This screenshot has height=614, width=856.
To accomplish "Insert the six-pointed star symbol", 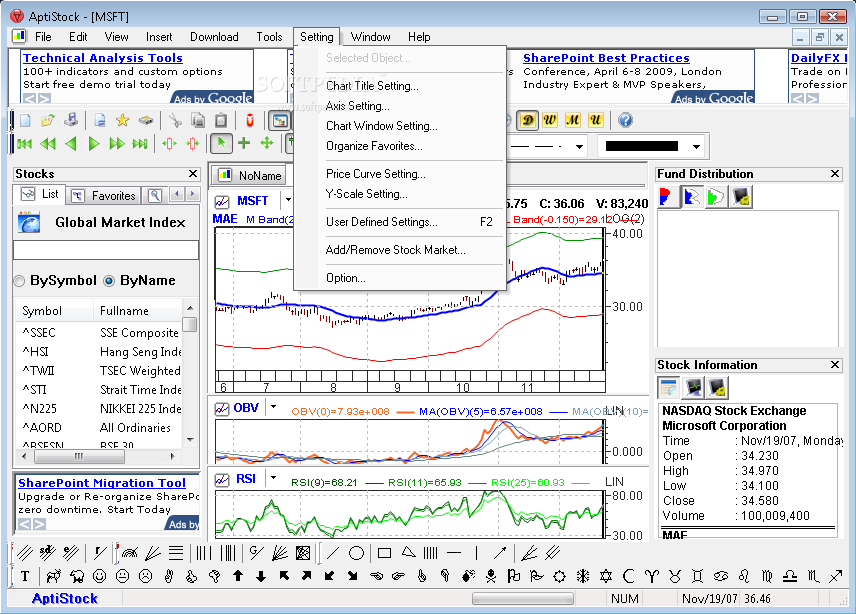I will [x=606, y=576].
